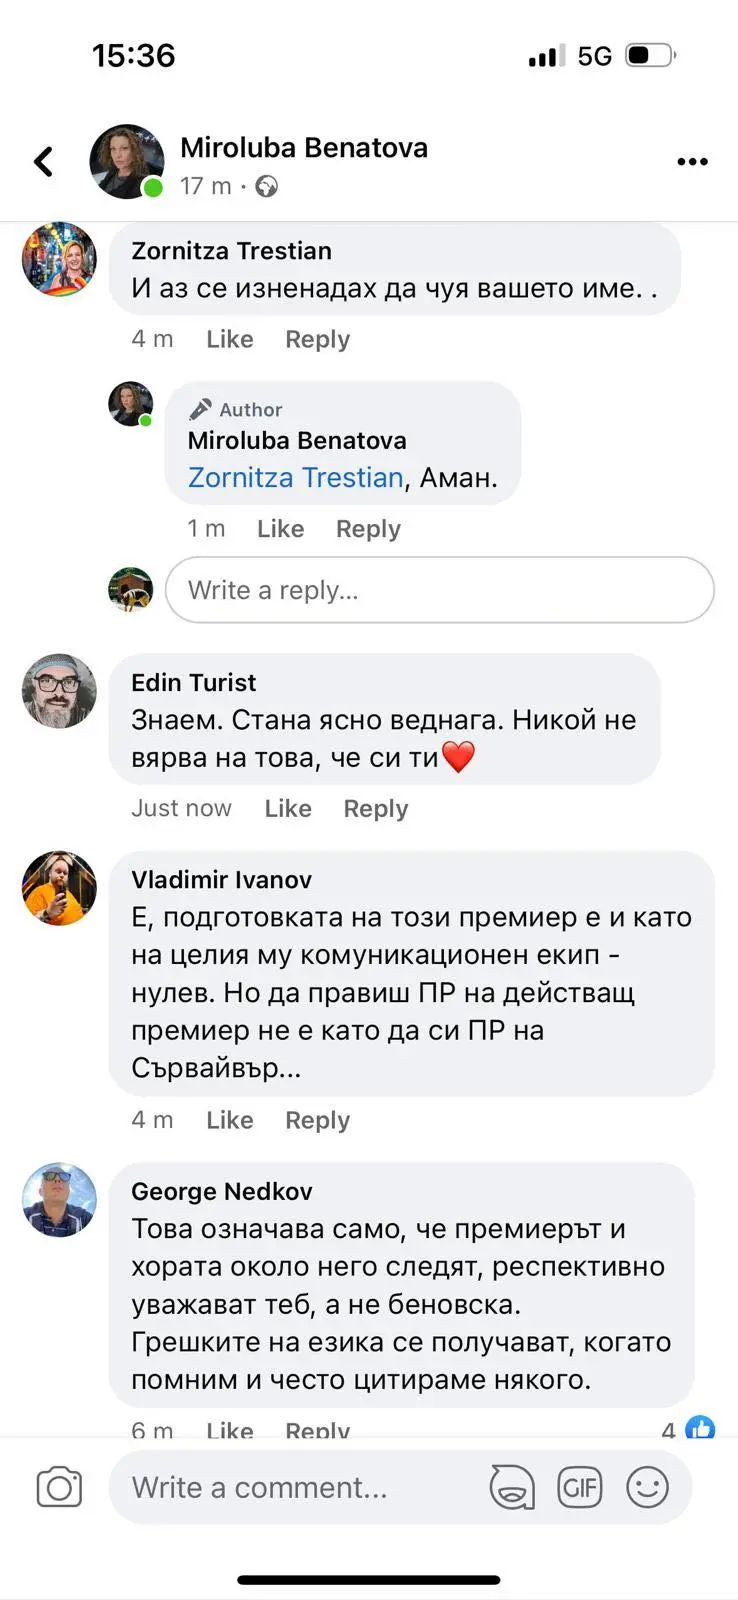Screen dimensions: 738x1600
Task: Tap the Write a reply field
Action: tap(439, 590)
